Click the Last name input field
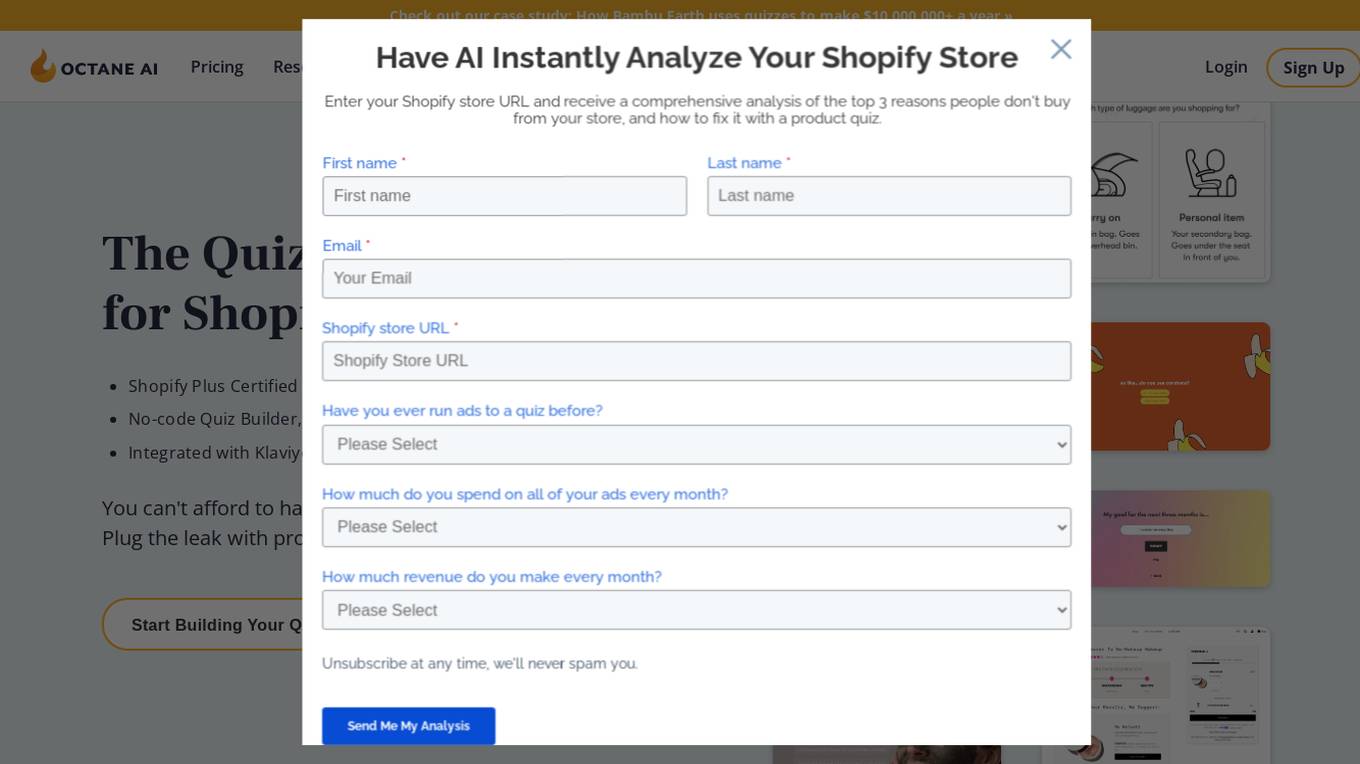Image resolution: width=1360 pixels, height=764 pixels. pyautogui.click(x=889, y=196)
